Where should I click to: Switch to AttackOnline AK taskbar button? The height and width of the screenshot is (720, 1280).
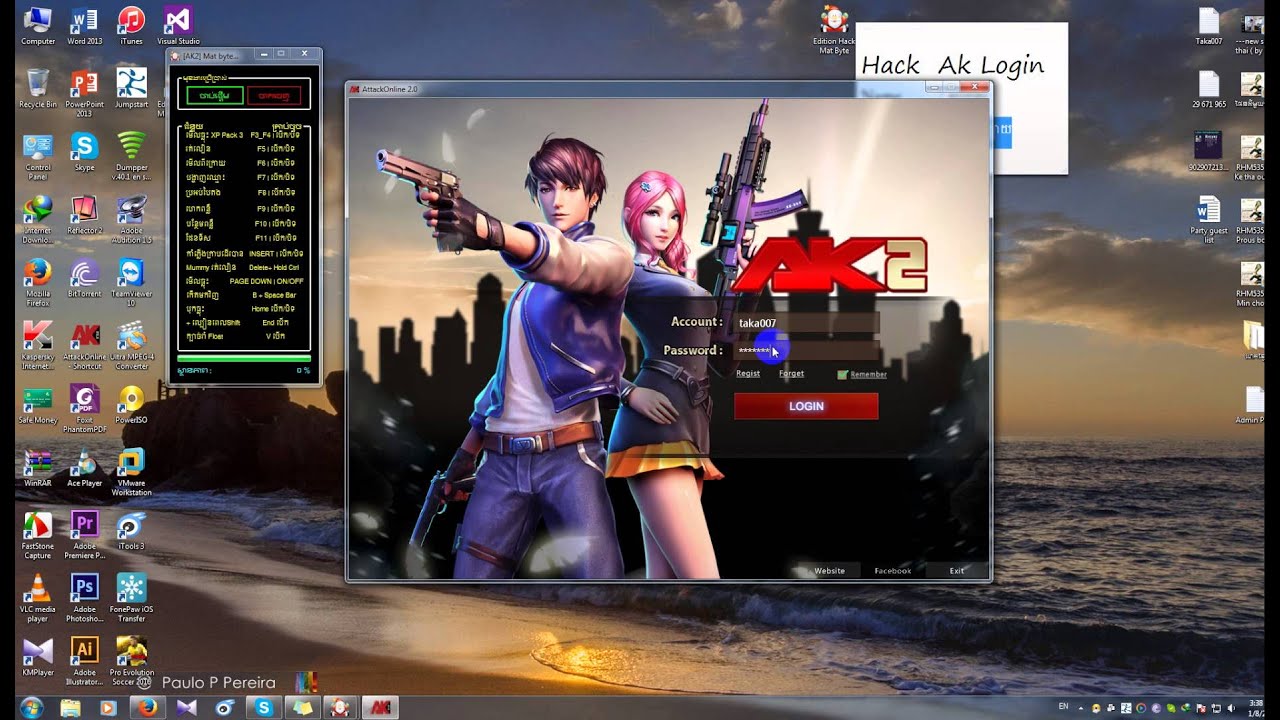380,707
